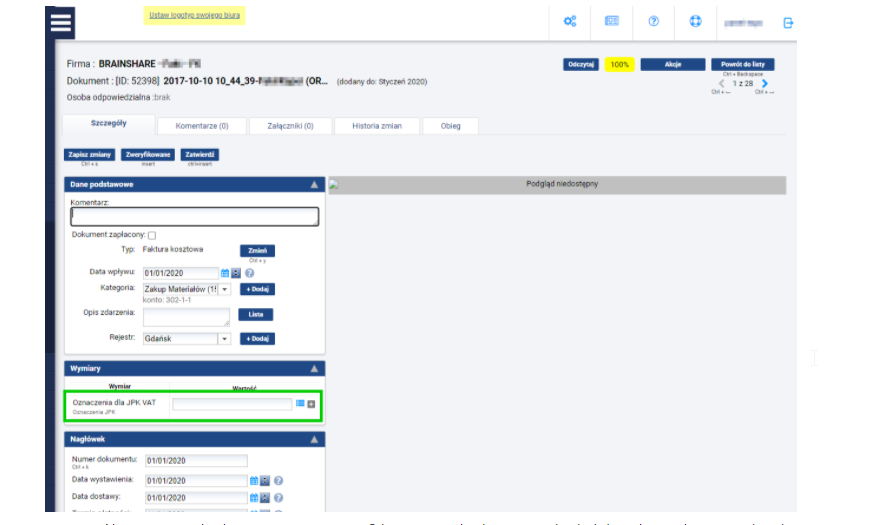This screenshot has width=892, height=525.
Task: Click the blurred user name in top bar
Action: point(744,23)
